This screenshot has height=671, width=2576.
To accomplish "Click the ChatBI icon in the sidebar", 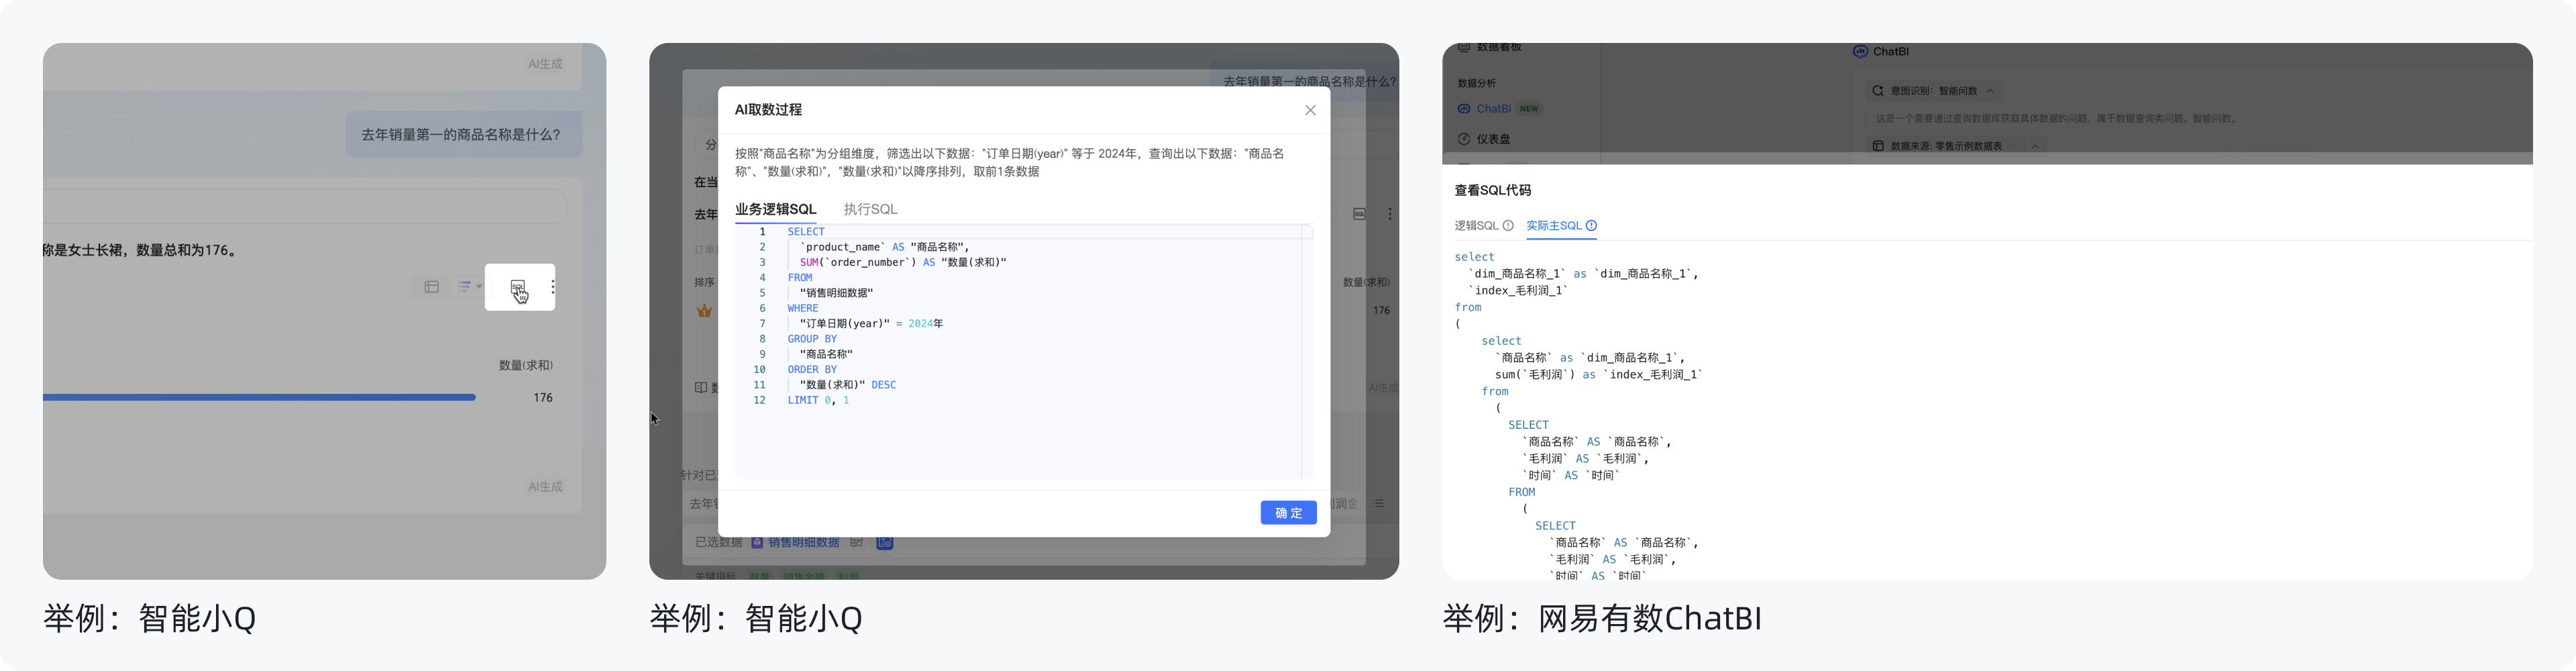I will pyautogui.click(x=1464, y=109).
